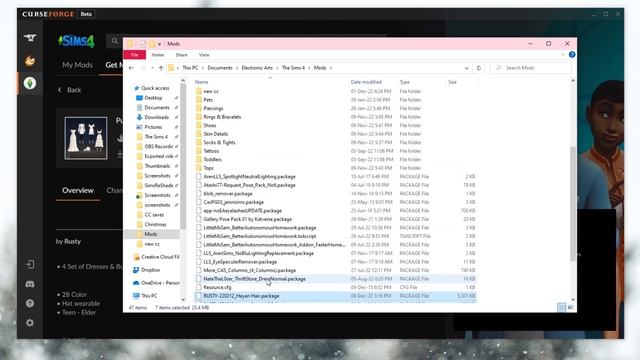Open the CurseForge help question icon

point(30,303)
